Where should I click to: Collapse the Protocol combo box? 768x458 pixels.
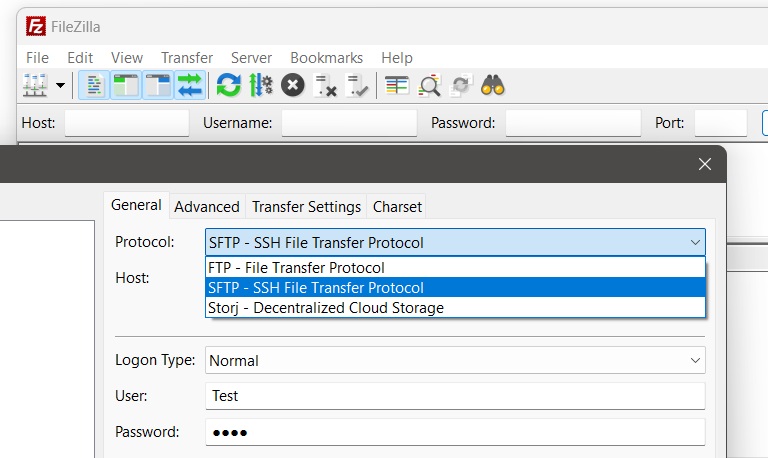tap(694, 242)
